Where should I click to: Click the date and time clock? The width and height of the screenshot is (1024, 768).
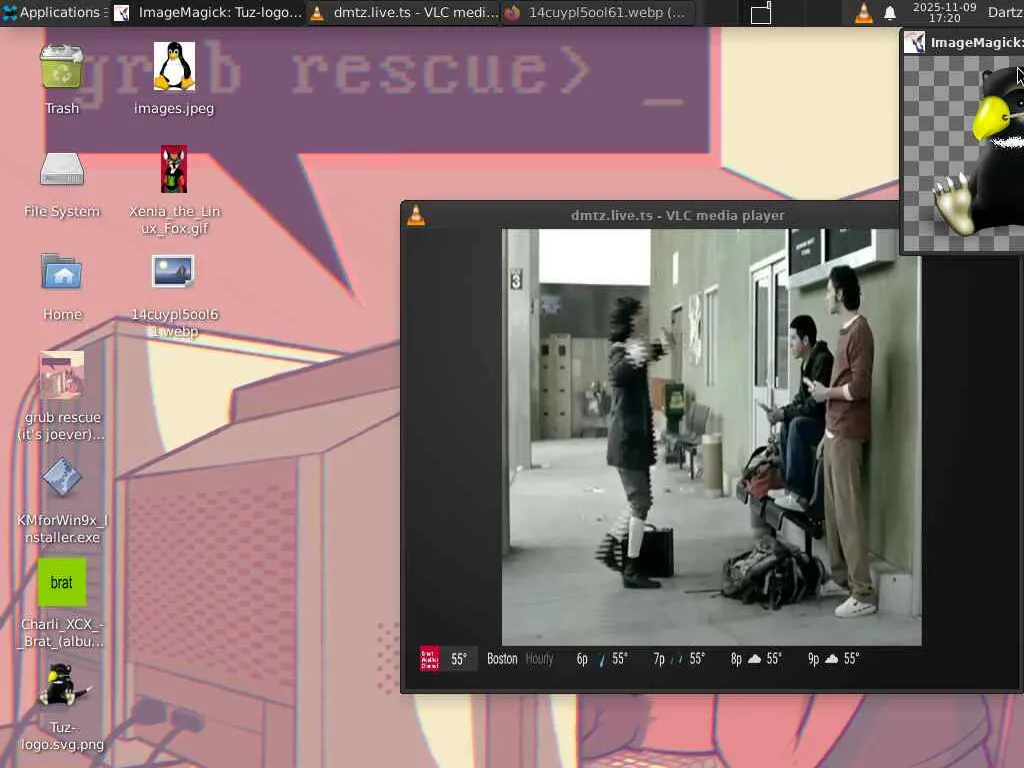(x=944, y=12)
